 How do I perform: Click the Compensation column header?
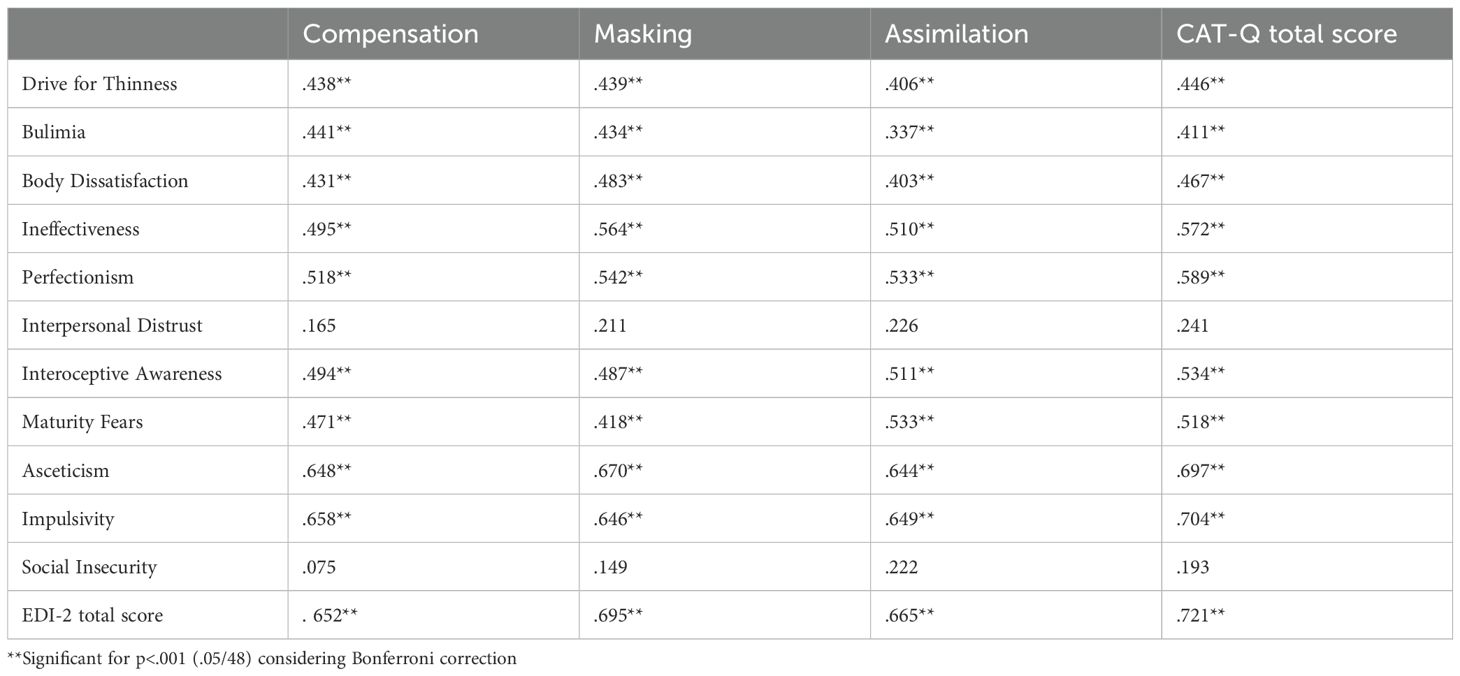390,34
